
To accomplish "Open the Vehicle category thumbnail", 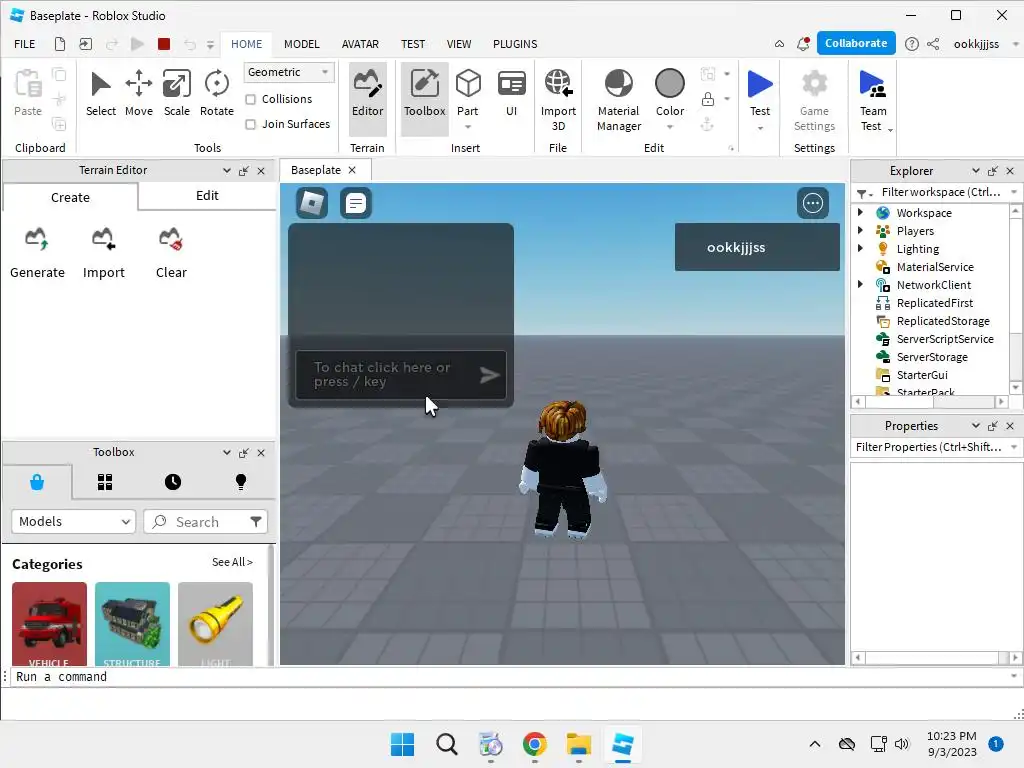I will [49, 624].
